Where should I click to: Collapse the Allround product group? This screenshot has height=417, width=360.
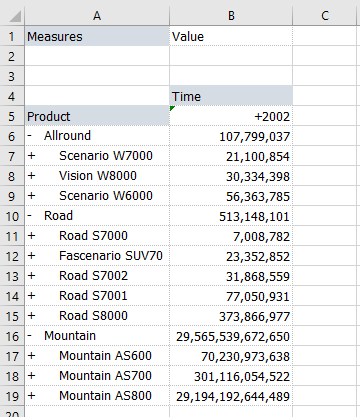[30, 136]
